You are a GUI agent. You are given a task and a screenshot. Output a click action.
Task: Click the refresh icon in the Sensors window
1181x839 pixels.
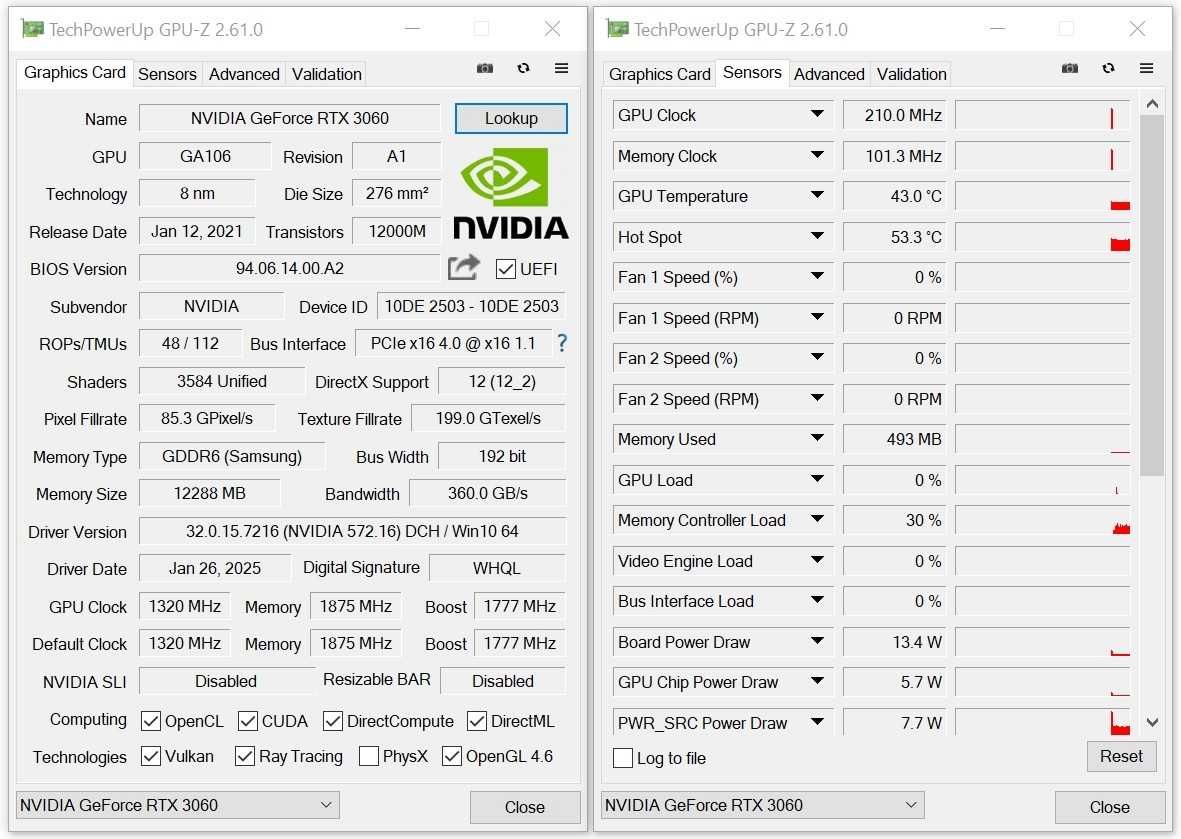click(1108, 69)
